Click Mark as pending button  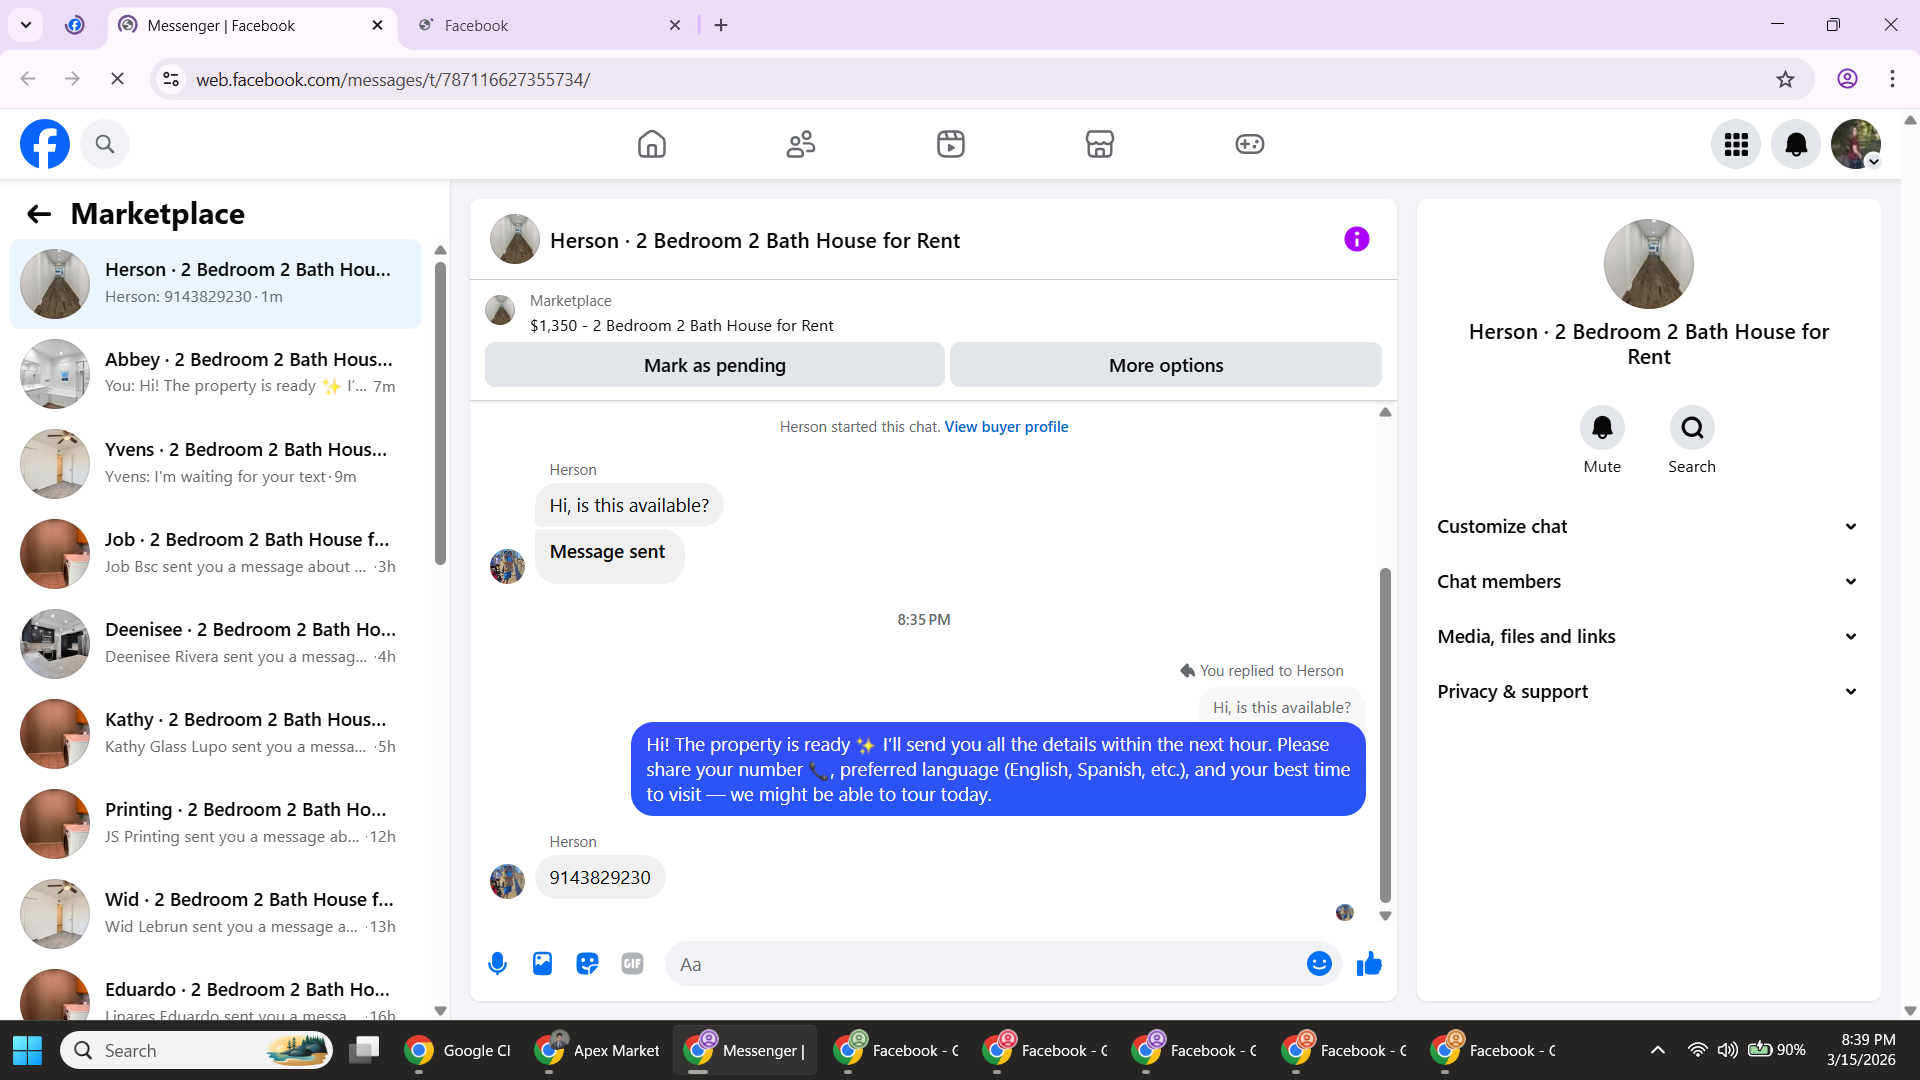[715, 365]
